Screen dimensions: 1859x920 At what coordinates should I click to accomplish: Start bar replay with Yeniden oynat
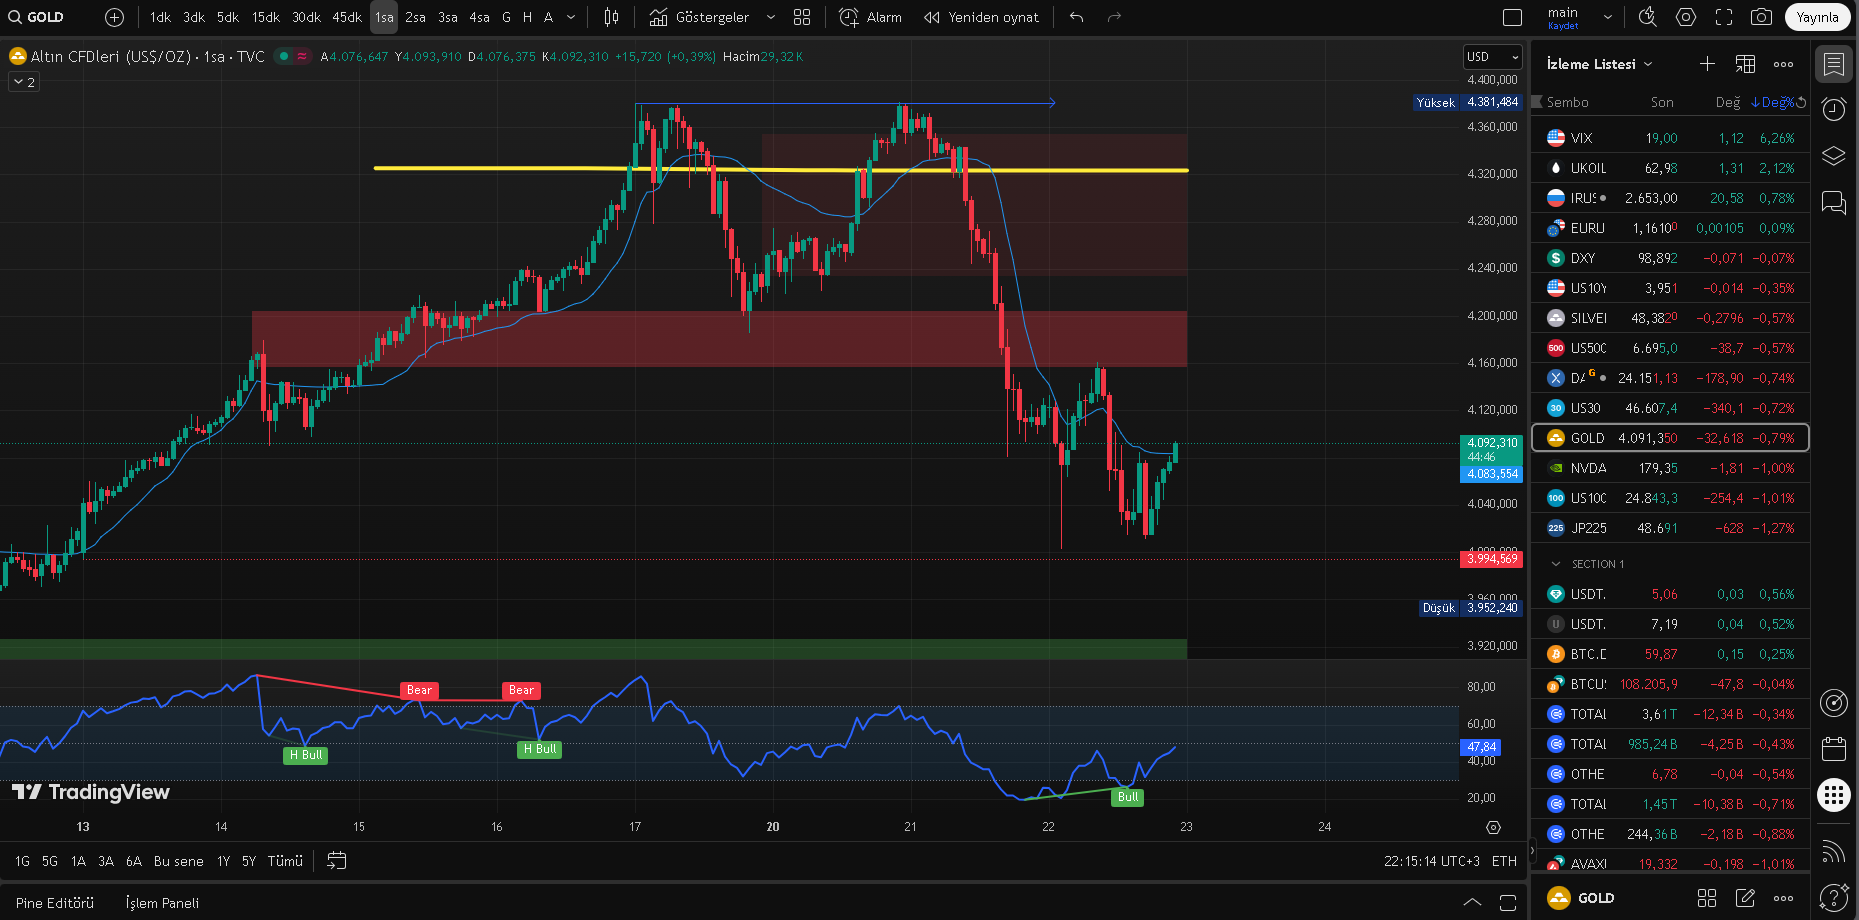(x=981, y=17)
